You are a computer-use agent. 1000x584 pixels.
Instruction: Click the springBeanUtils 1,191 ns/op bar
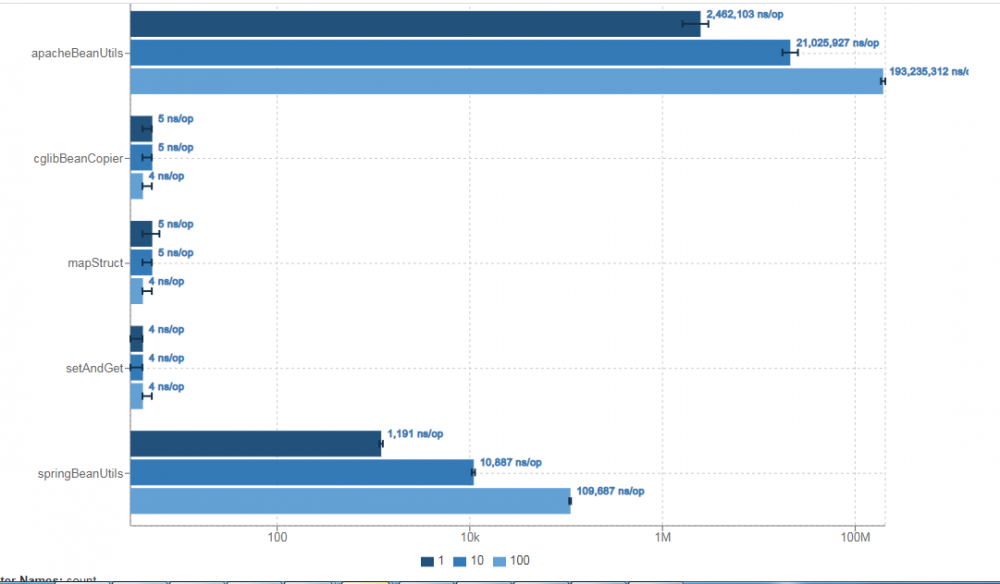click(256, 444)
